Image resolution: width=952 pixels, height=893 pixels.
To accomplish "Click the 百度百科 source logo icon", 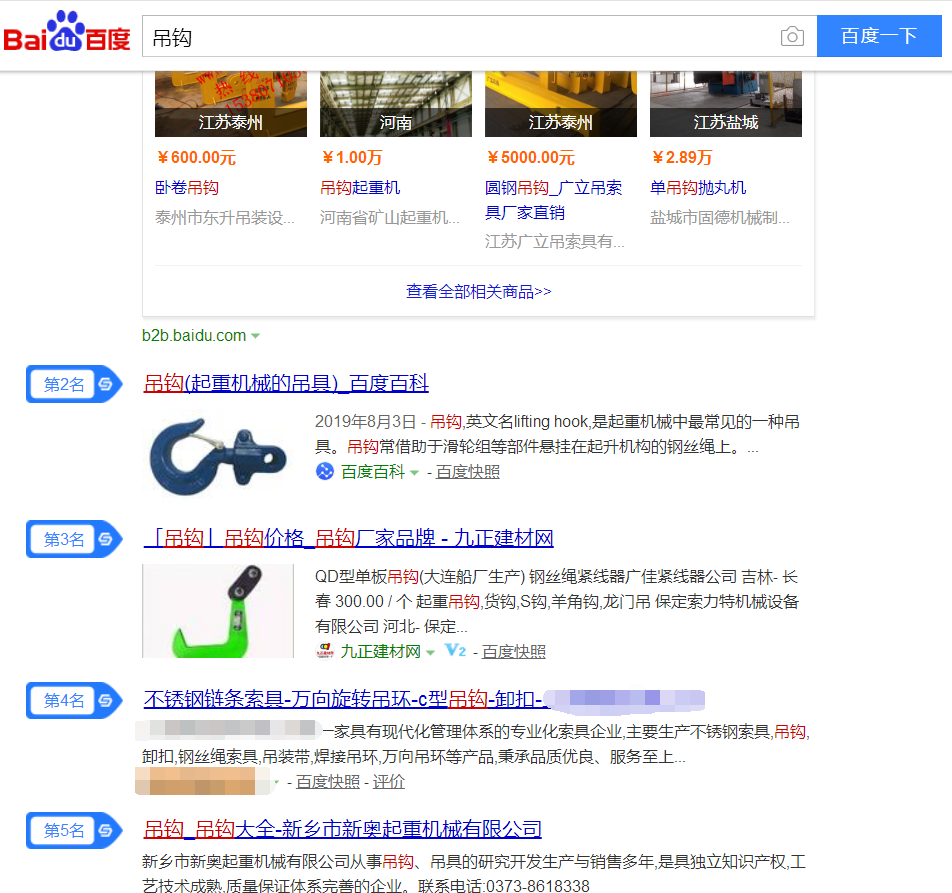I will 325,471.
